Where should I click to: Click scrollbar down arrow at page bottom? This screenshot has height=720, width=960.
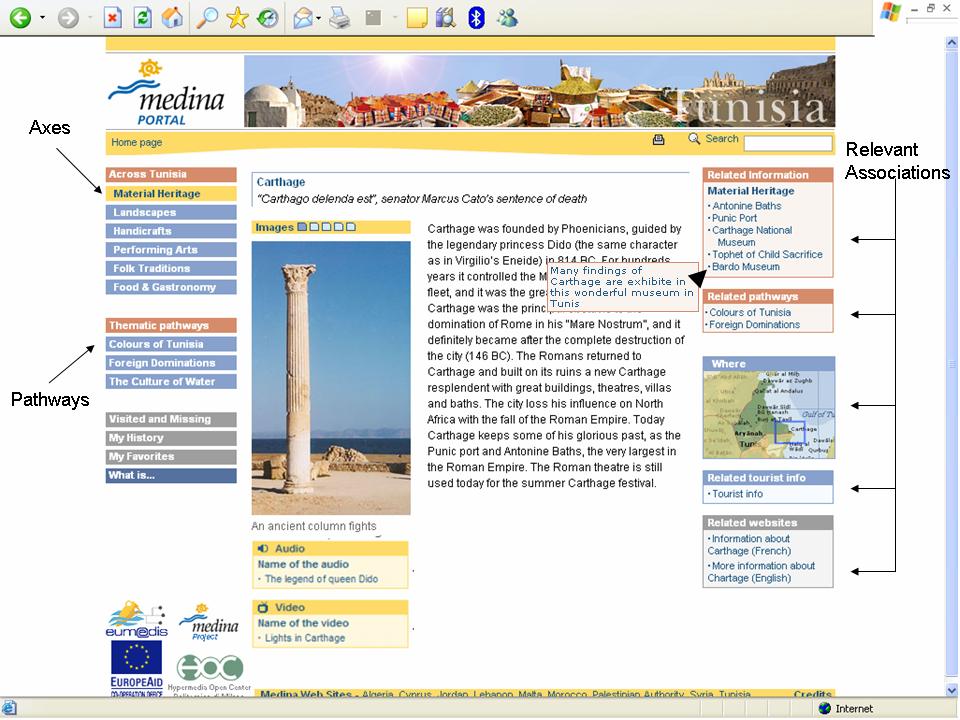click(x=951, y=690)
